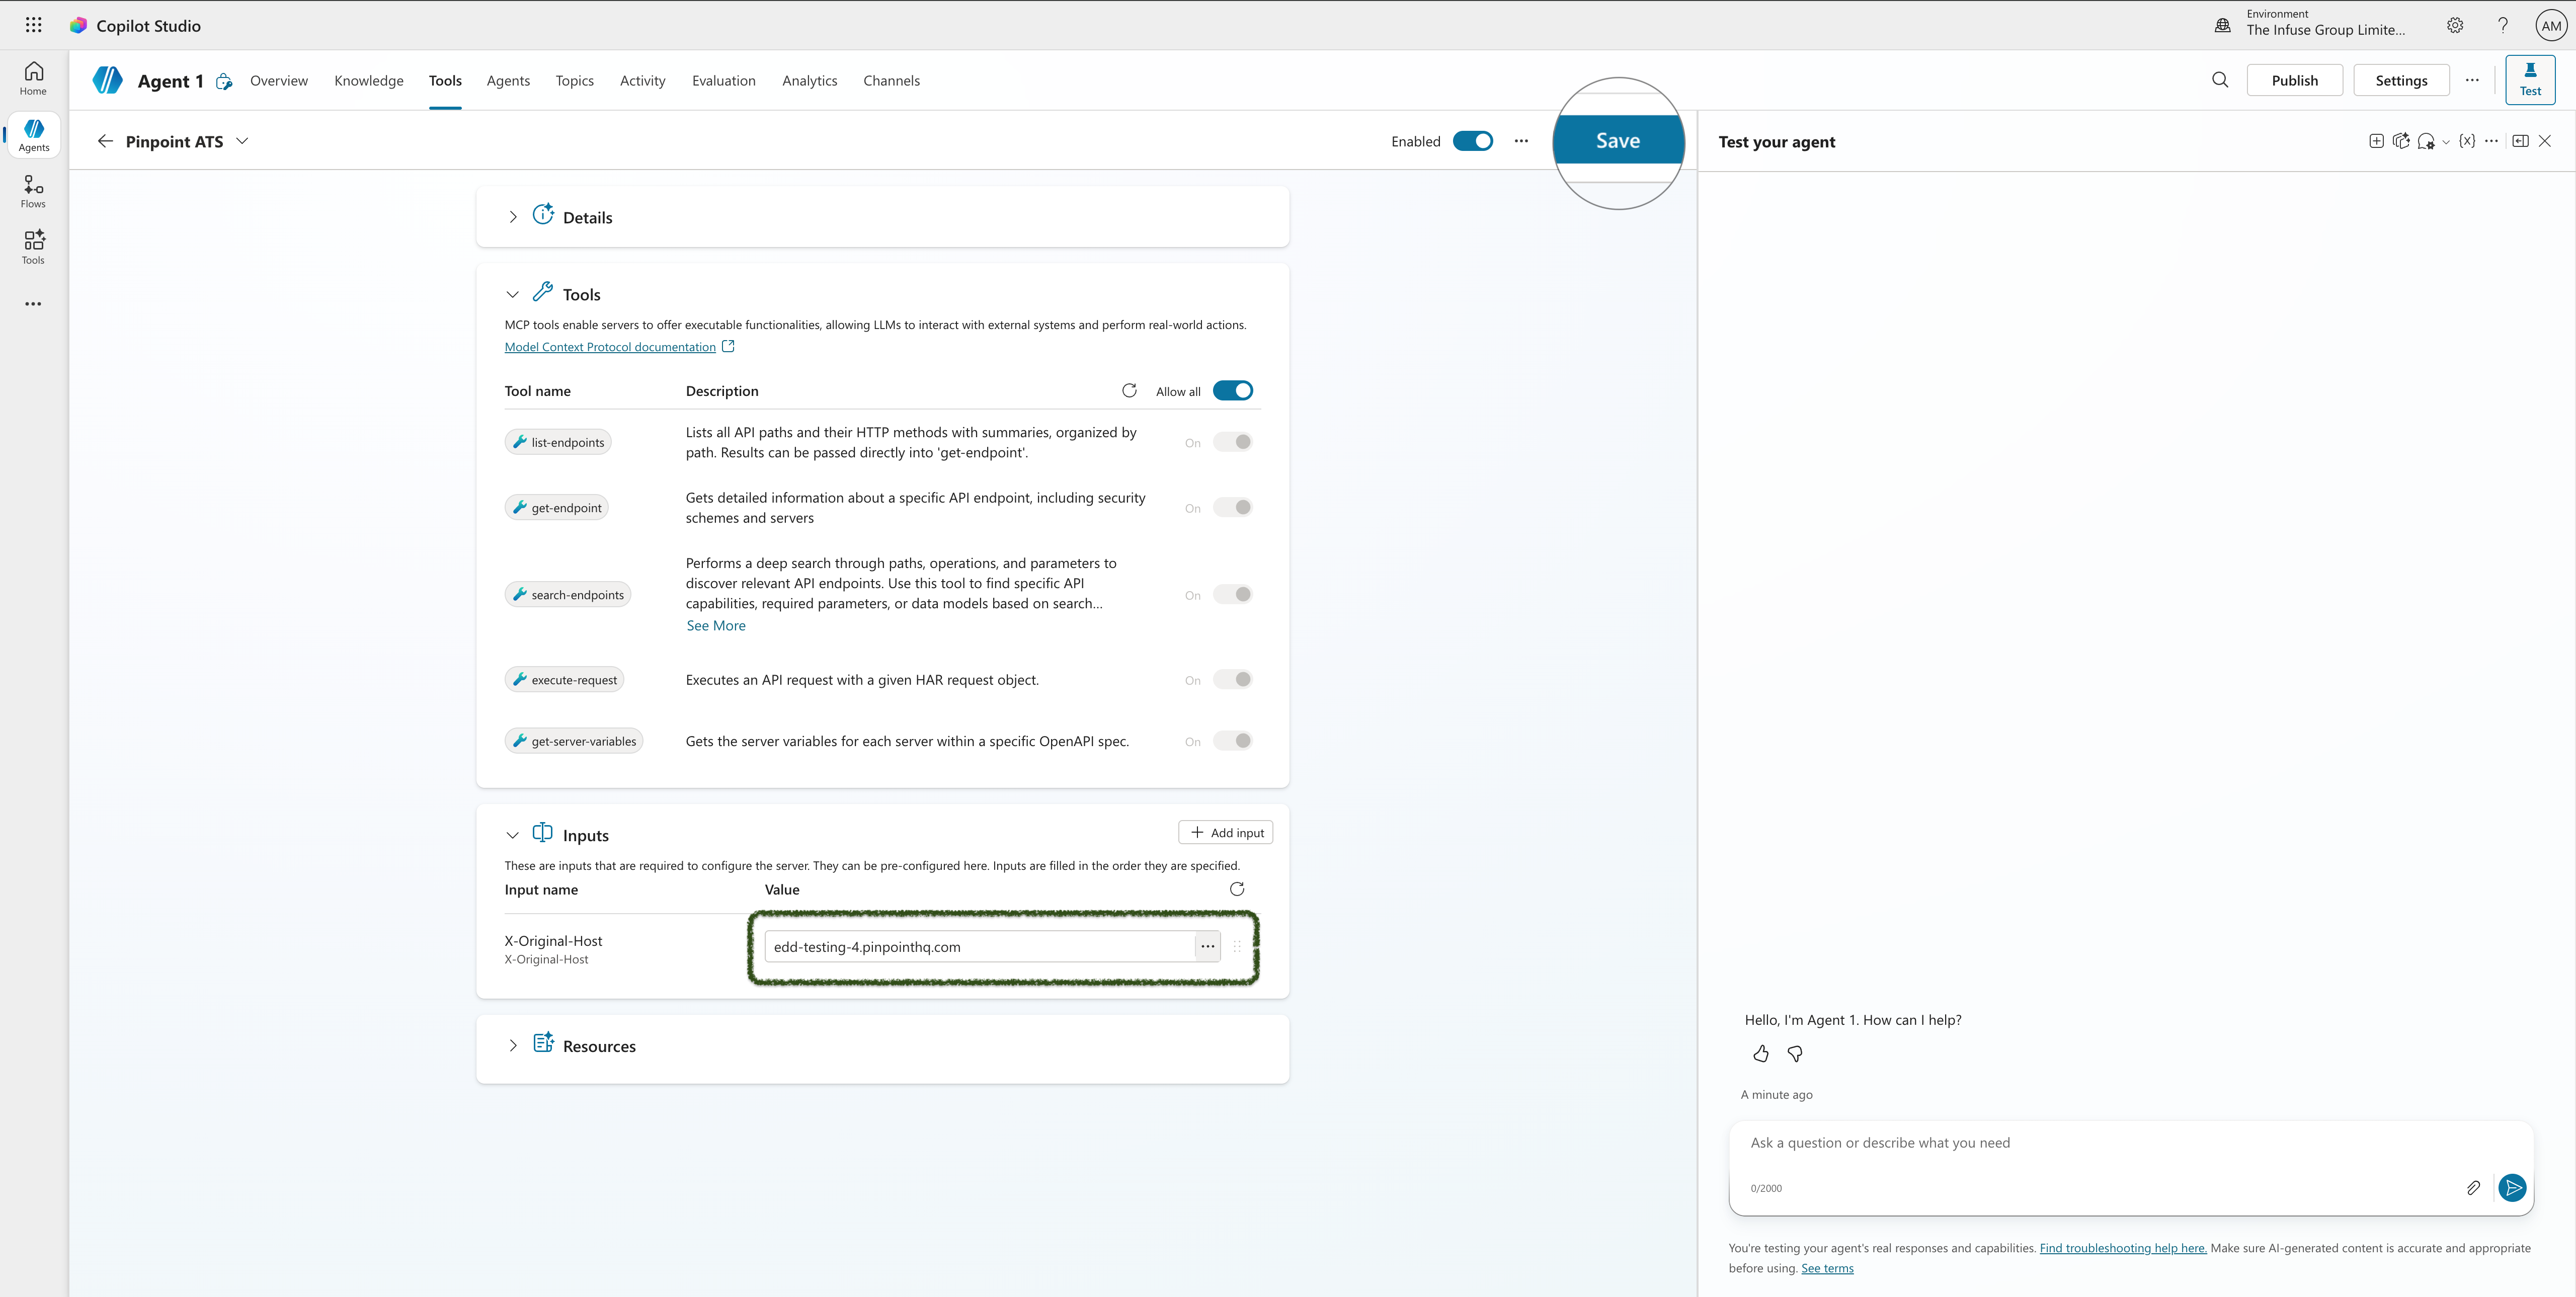Expand the Resources section
Viewport: 2576px width, 1297px height.
point(513,1045)
